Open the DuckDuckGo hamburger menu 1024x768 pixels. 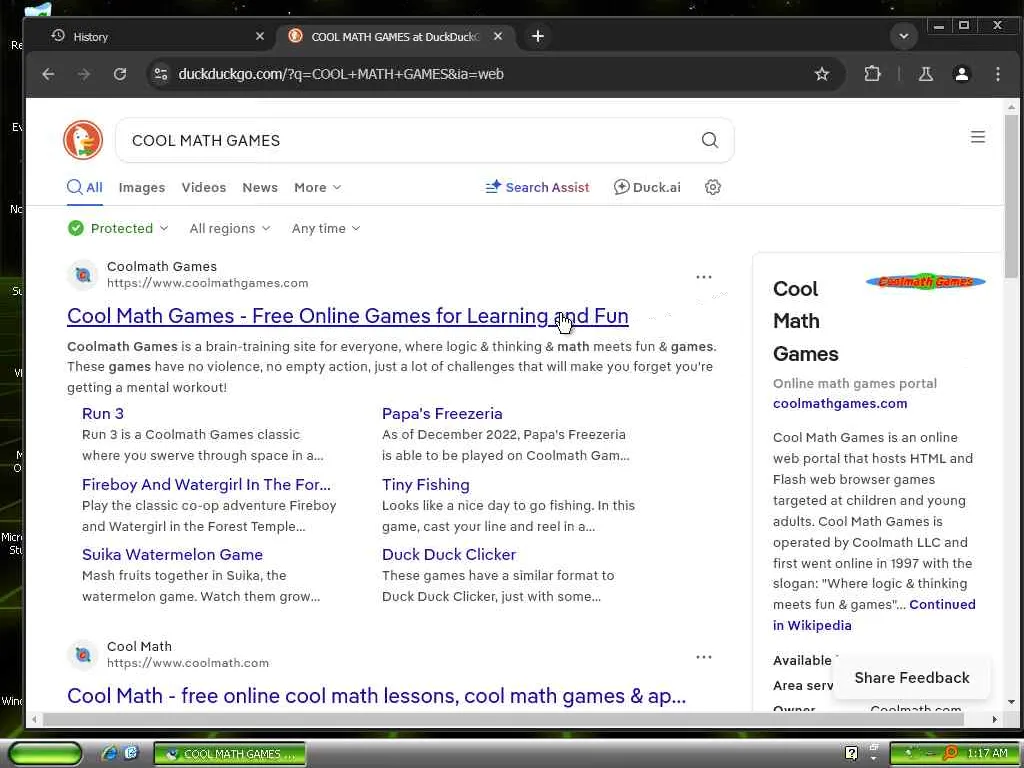pyautogui.click(x=978, y=136)
